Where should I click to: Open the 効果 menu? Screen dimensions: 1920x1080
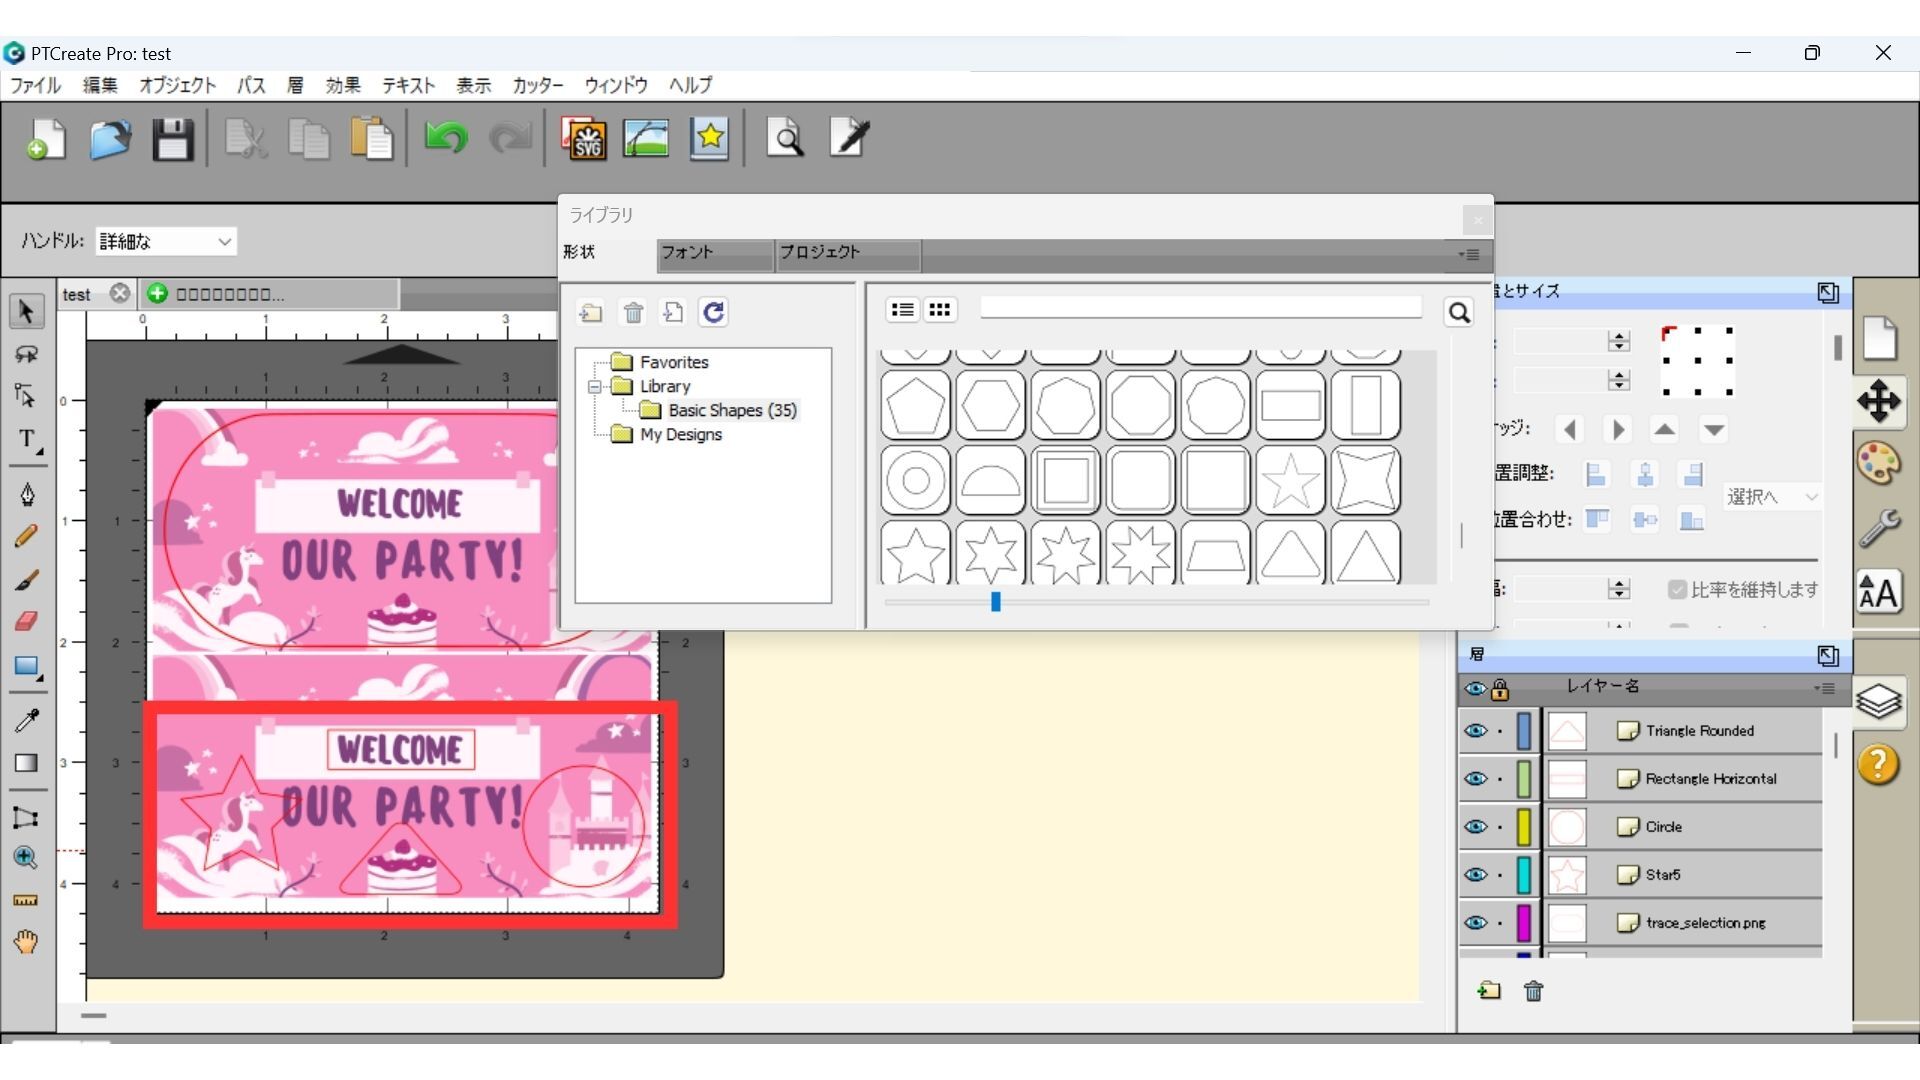(x=343, y=86)
